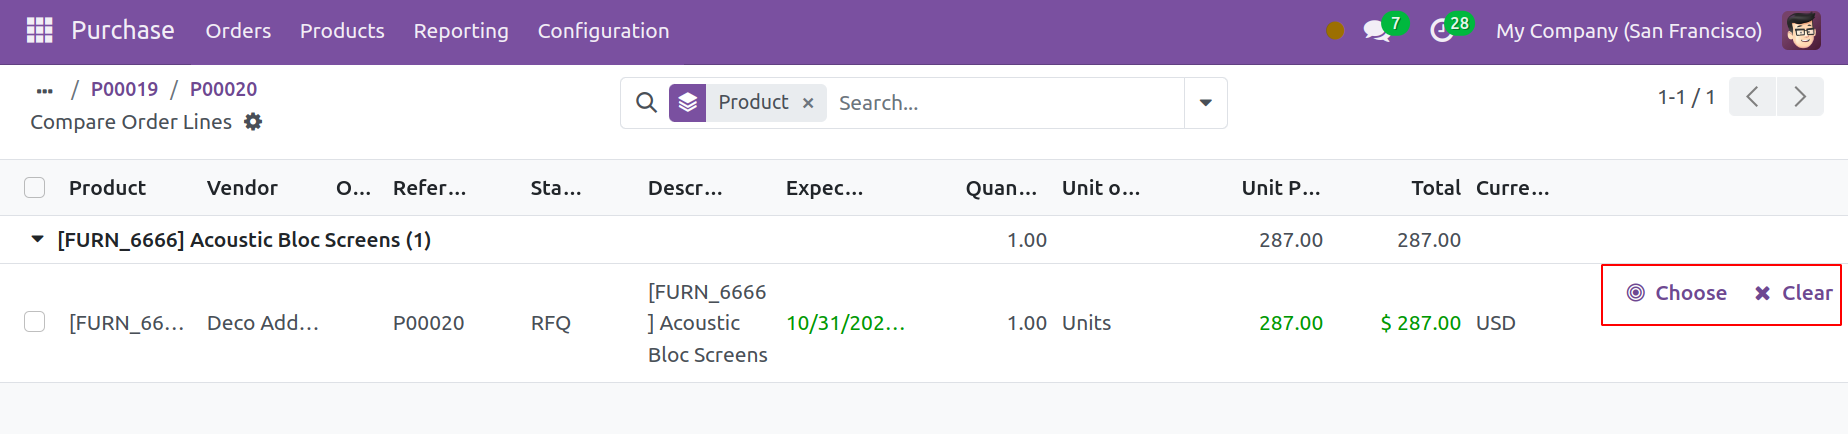Screen dimensions: 1848x434
Task: Click the Choose button
Action: (1677, 293)
